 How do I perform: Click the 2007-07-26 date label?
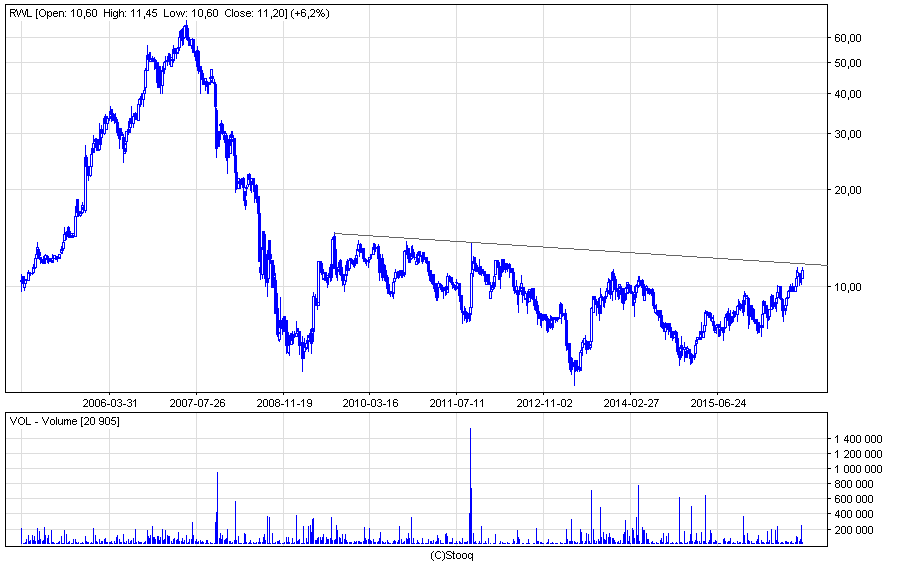pos(197,403)
